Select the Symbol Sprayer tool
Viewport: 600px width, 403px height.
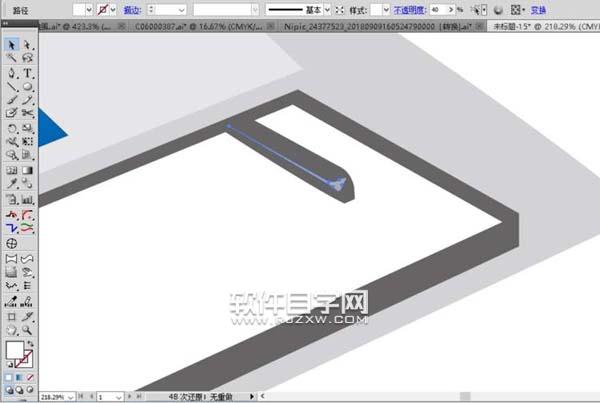coord(11,199)
